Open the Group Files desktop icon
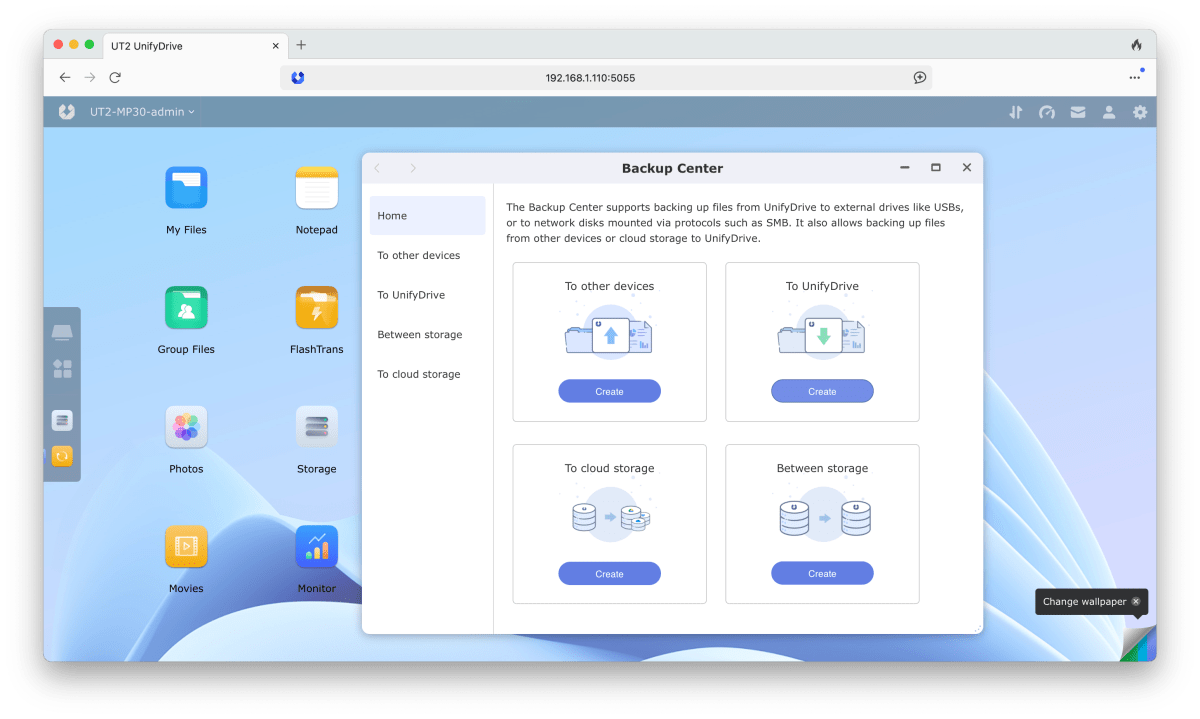 pos(186,308)
